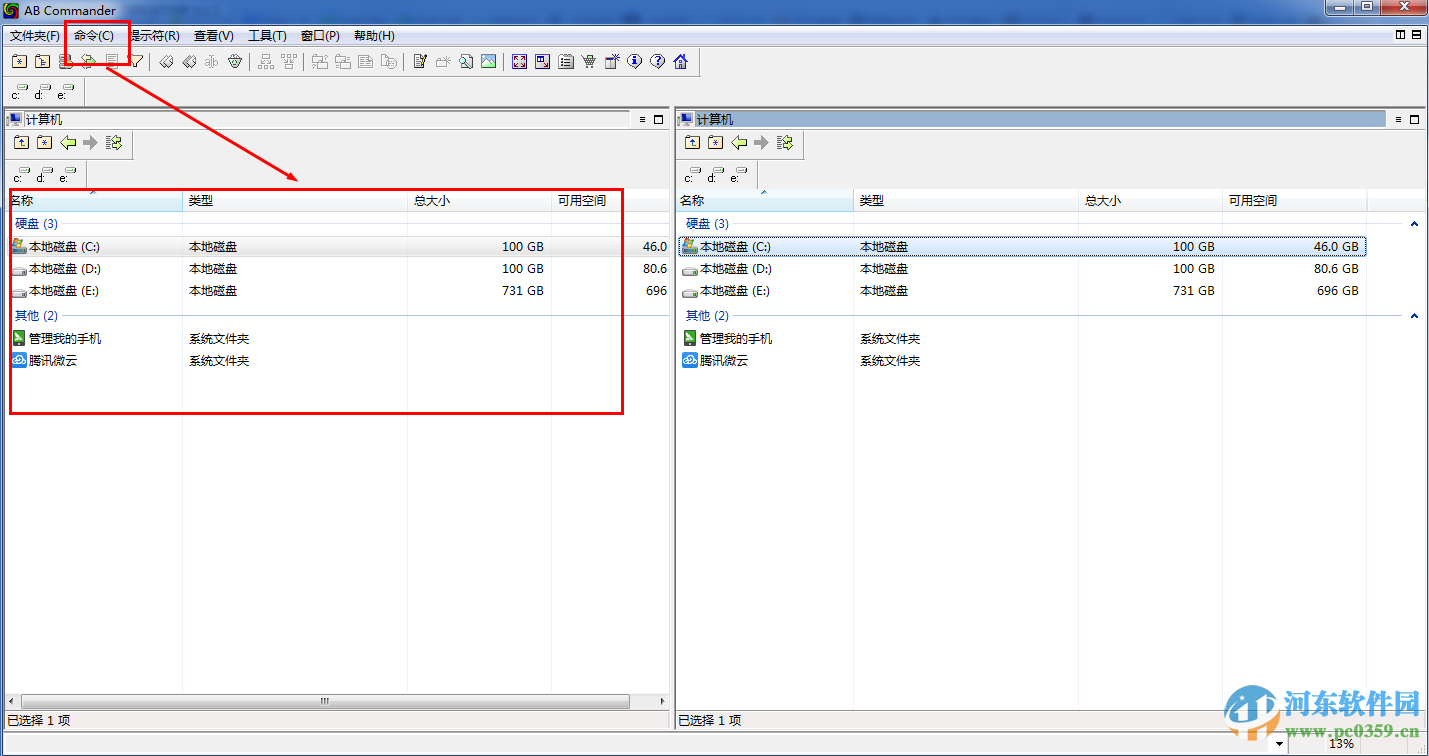Open favorites star folder in the left panel
1429x756 pixels.
(x=44, y=143)
